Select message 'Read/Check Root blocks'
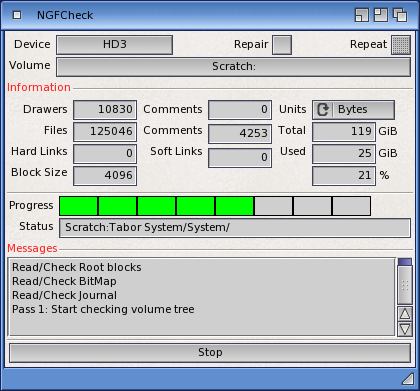This screenshot has width=420, height=391. click(x=77, y=267)
